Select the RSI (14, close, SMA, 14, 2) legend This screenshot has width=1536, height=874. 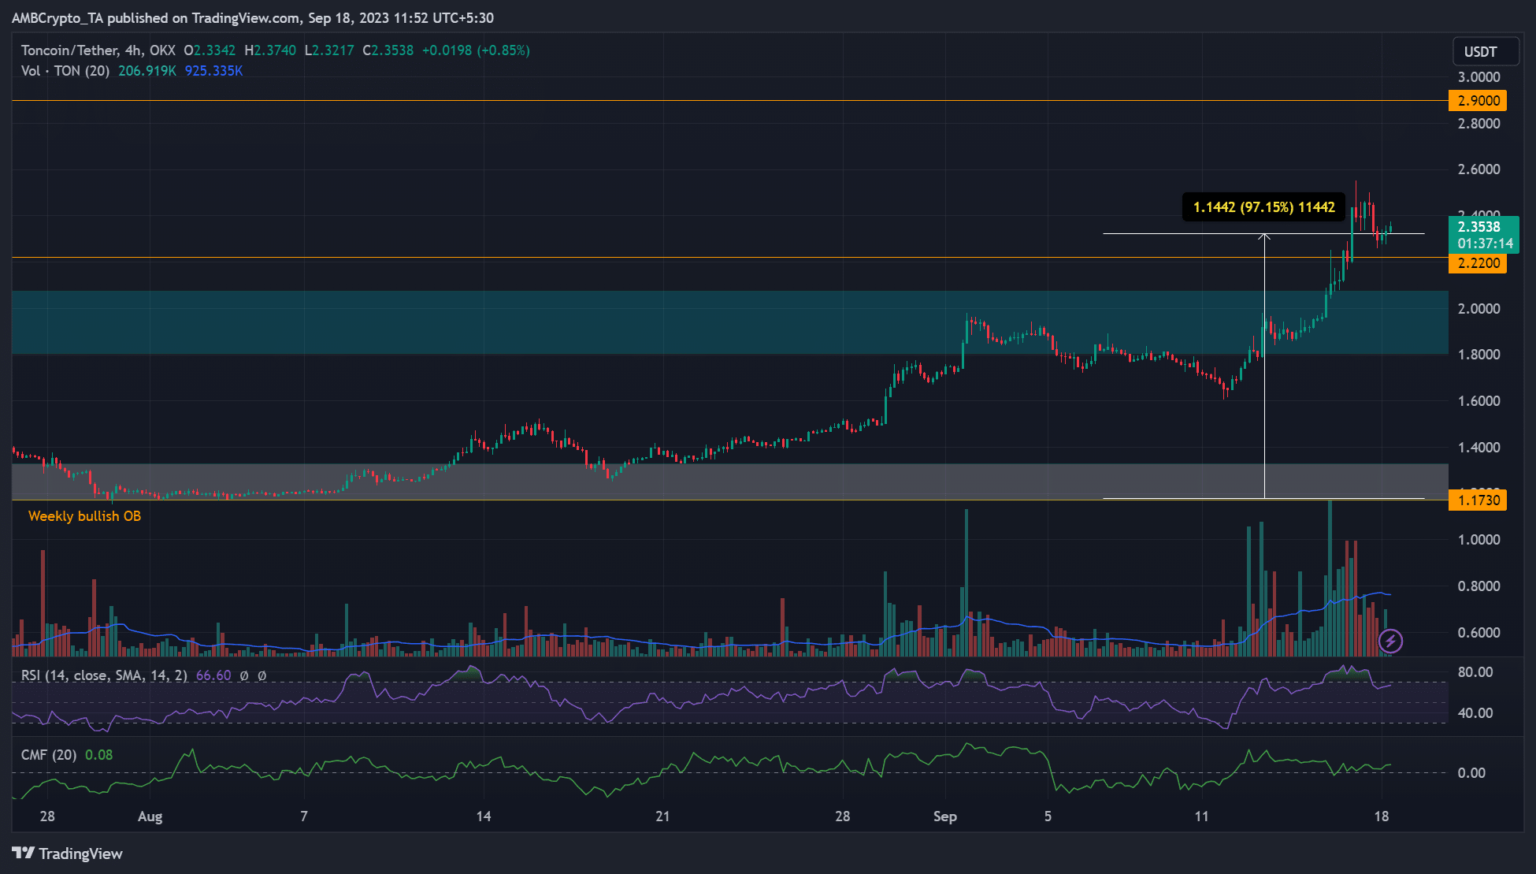104,676
